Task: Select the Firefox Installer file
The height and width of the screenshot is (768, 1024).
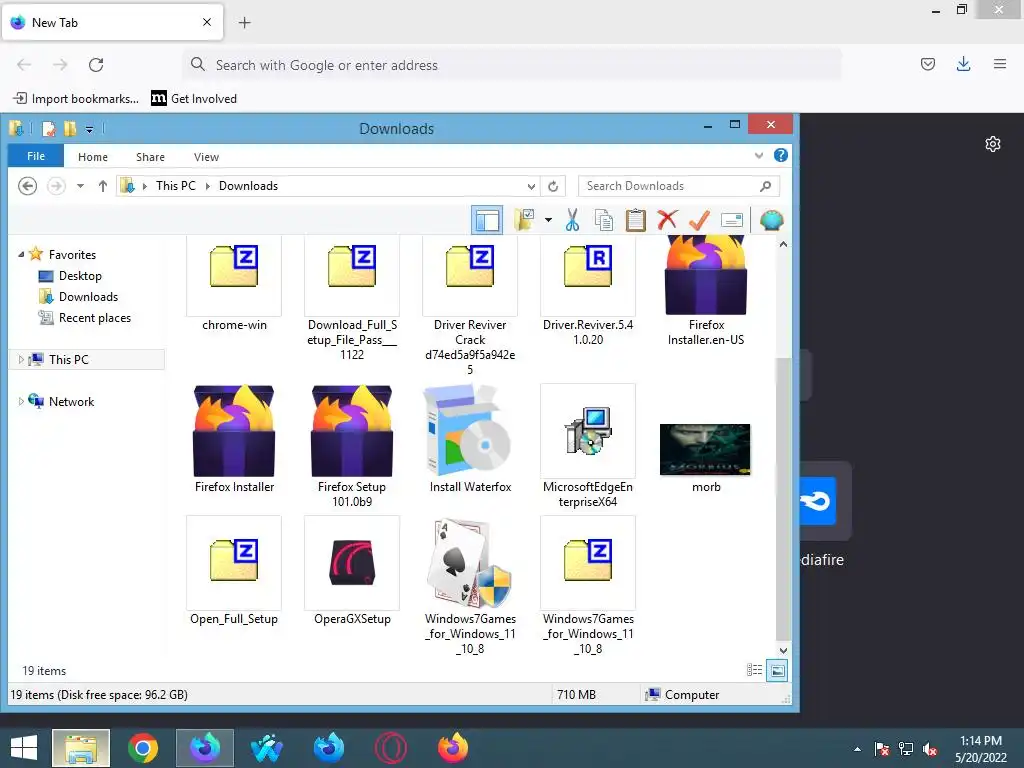Action: coord(234,439)
